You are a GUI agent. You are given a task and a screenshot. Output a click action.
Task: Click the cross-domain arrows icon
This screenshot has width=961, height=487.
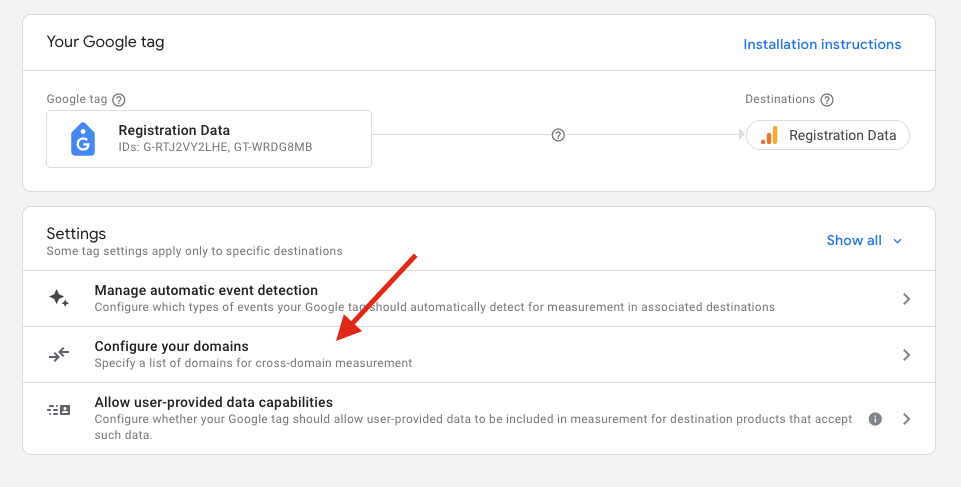tap(59, 354)
